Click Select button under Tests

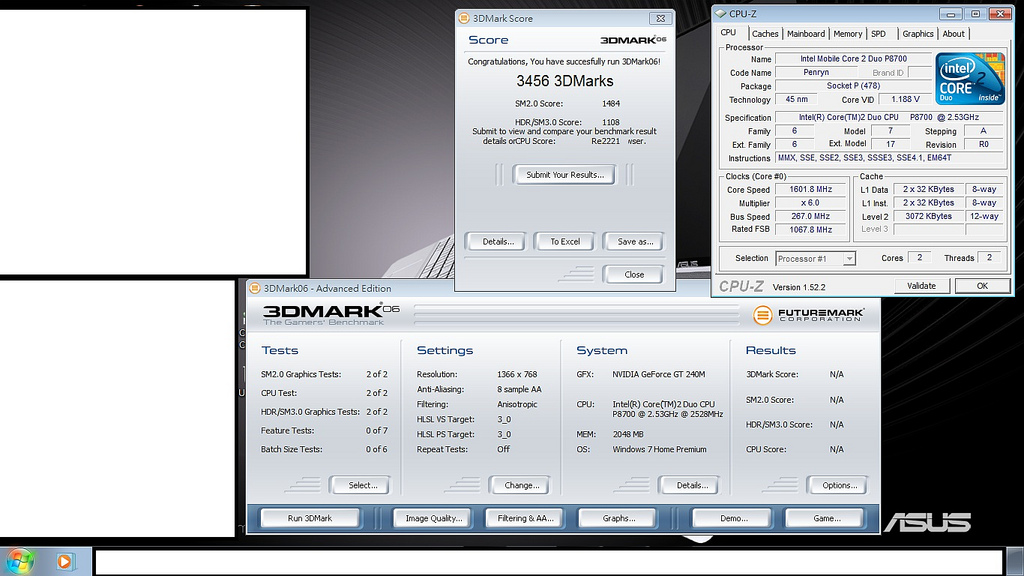click(362, 485)
